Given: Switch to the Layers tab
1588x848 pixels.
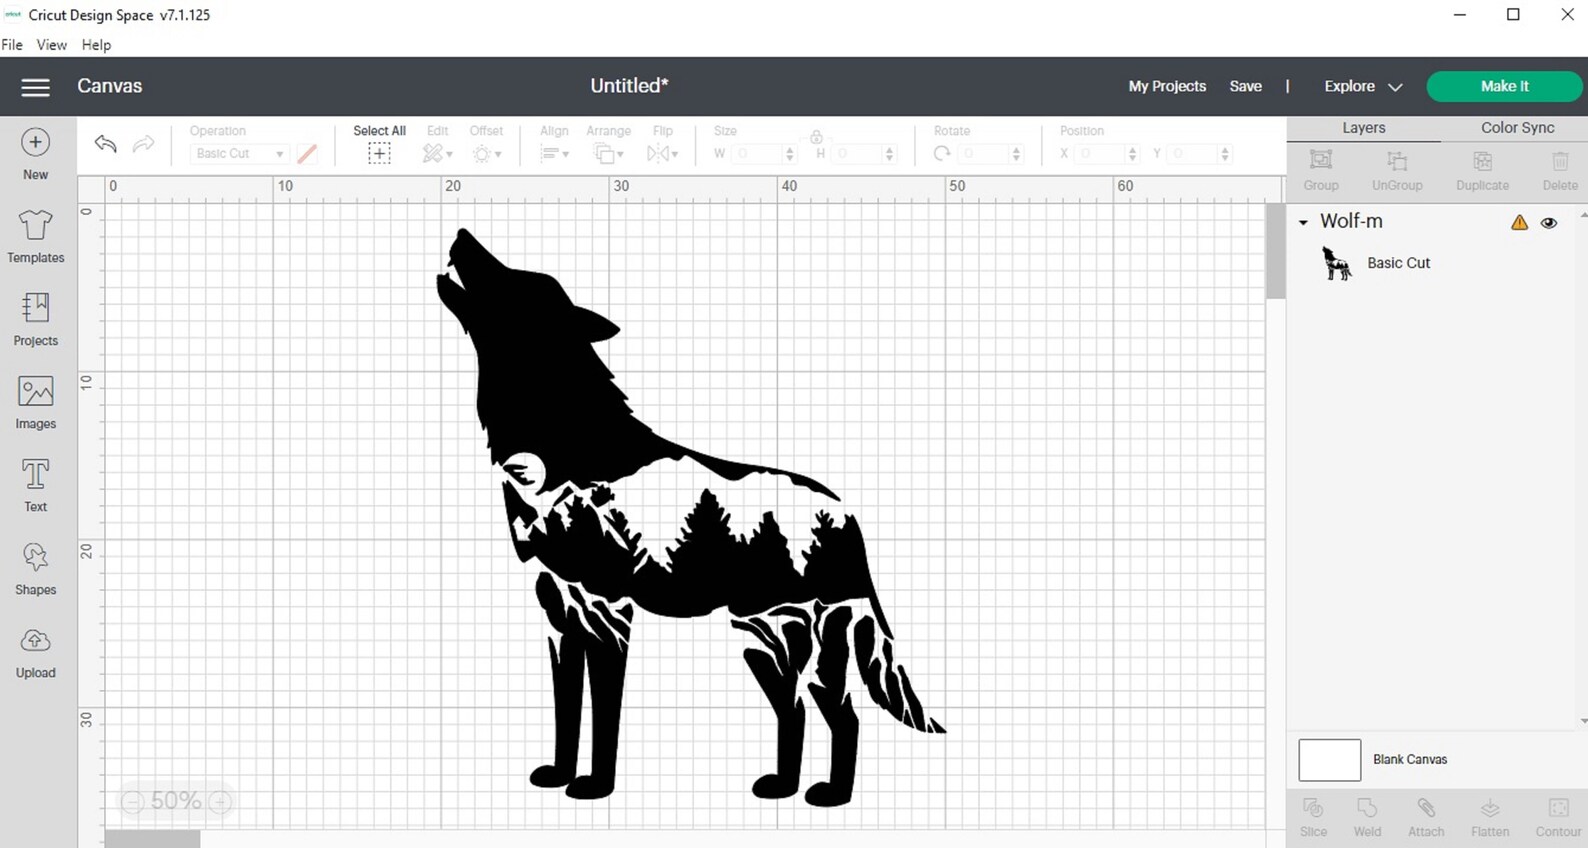Looking at the screenshot, I should 1364,128.
